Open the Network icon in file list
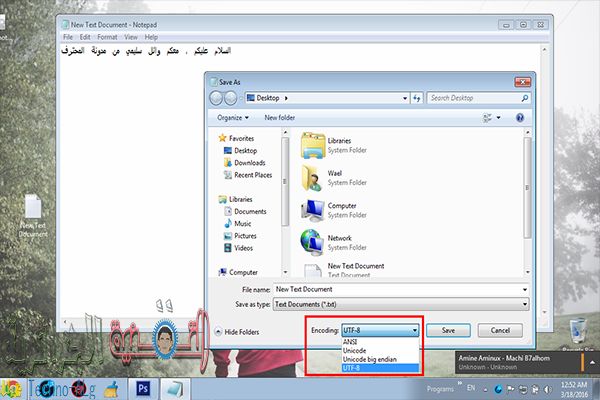600x400 pixels. click(313, 242)
